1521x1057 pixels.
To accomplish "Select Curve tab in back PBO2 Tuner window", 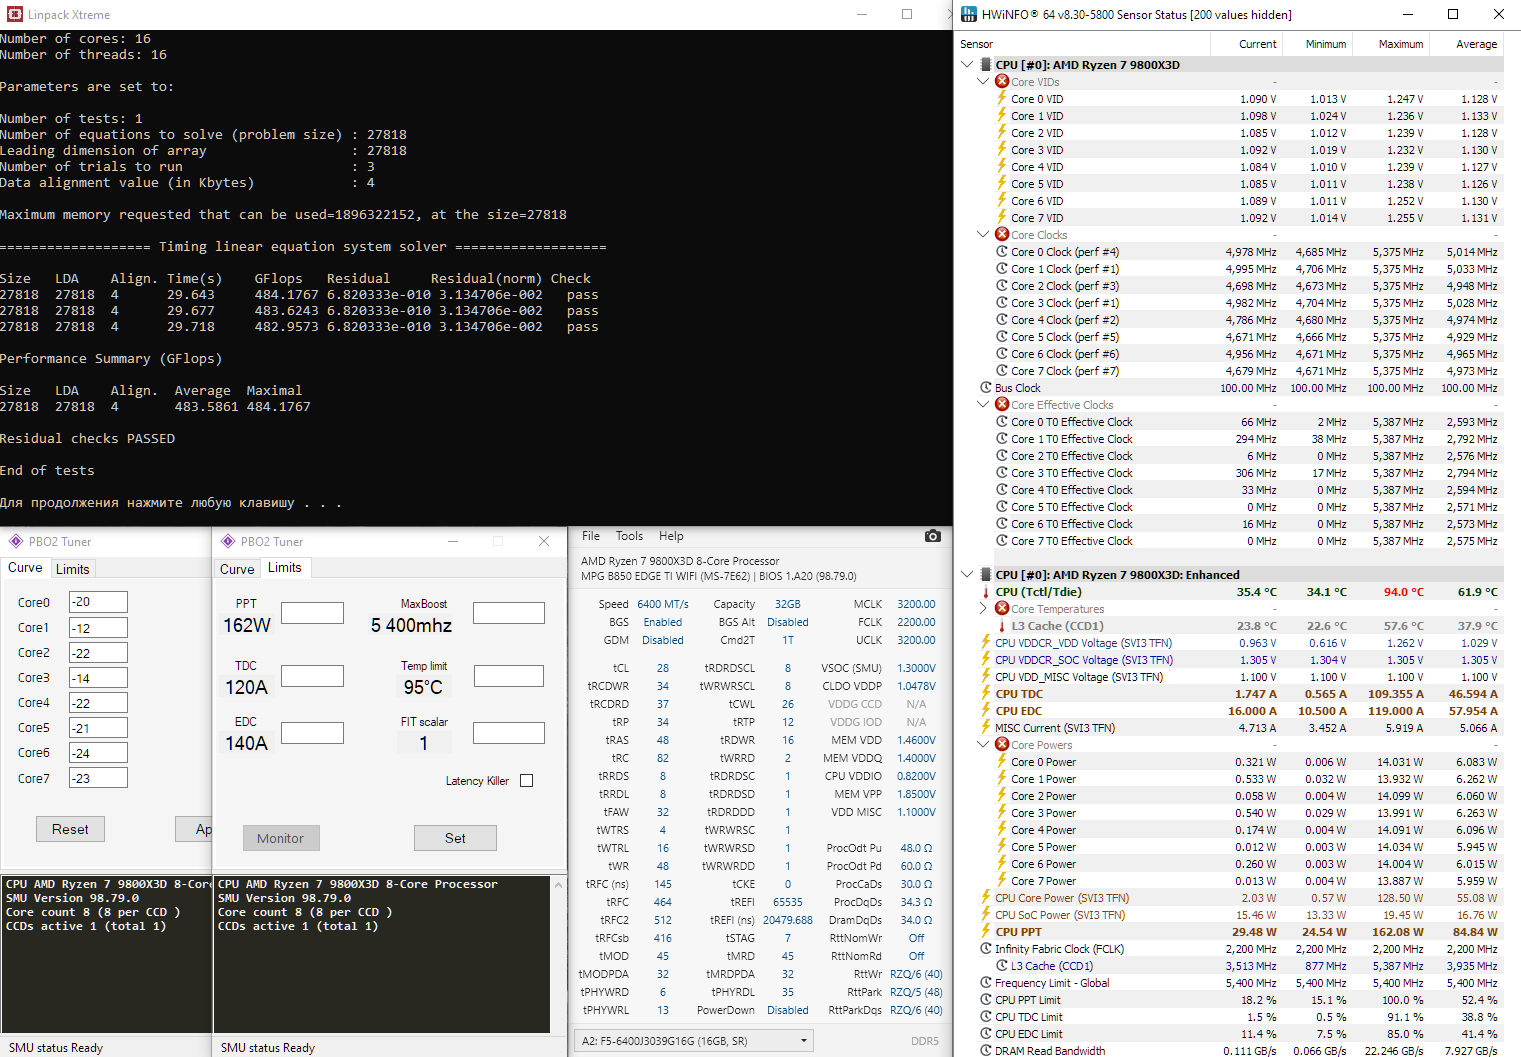I will click(x=25, y=567).
